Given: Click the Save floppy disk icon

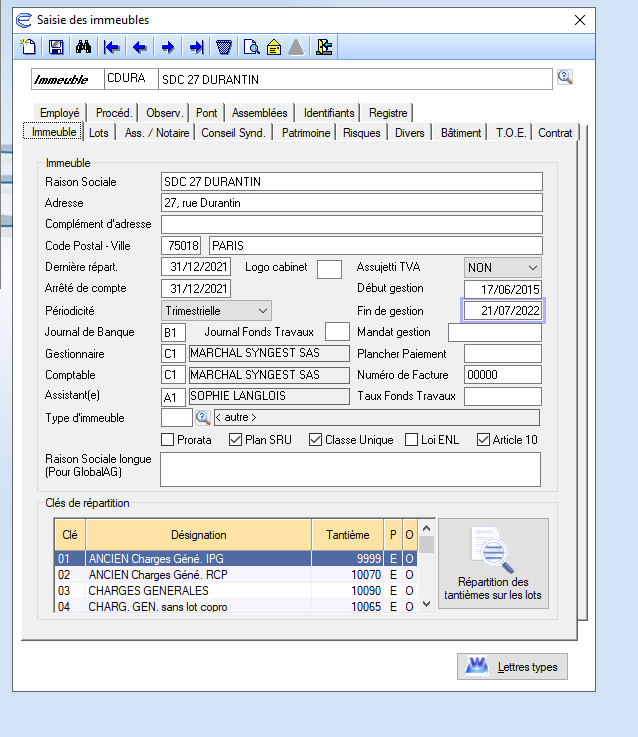Looking at the screenshot, I should point(56,47).
